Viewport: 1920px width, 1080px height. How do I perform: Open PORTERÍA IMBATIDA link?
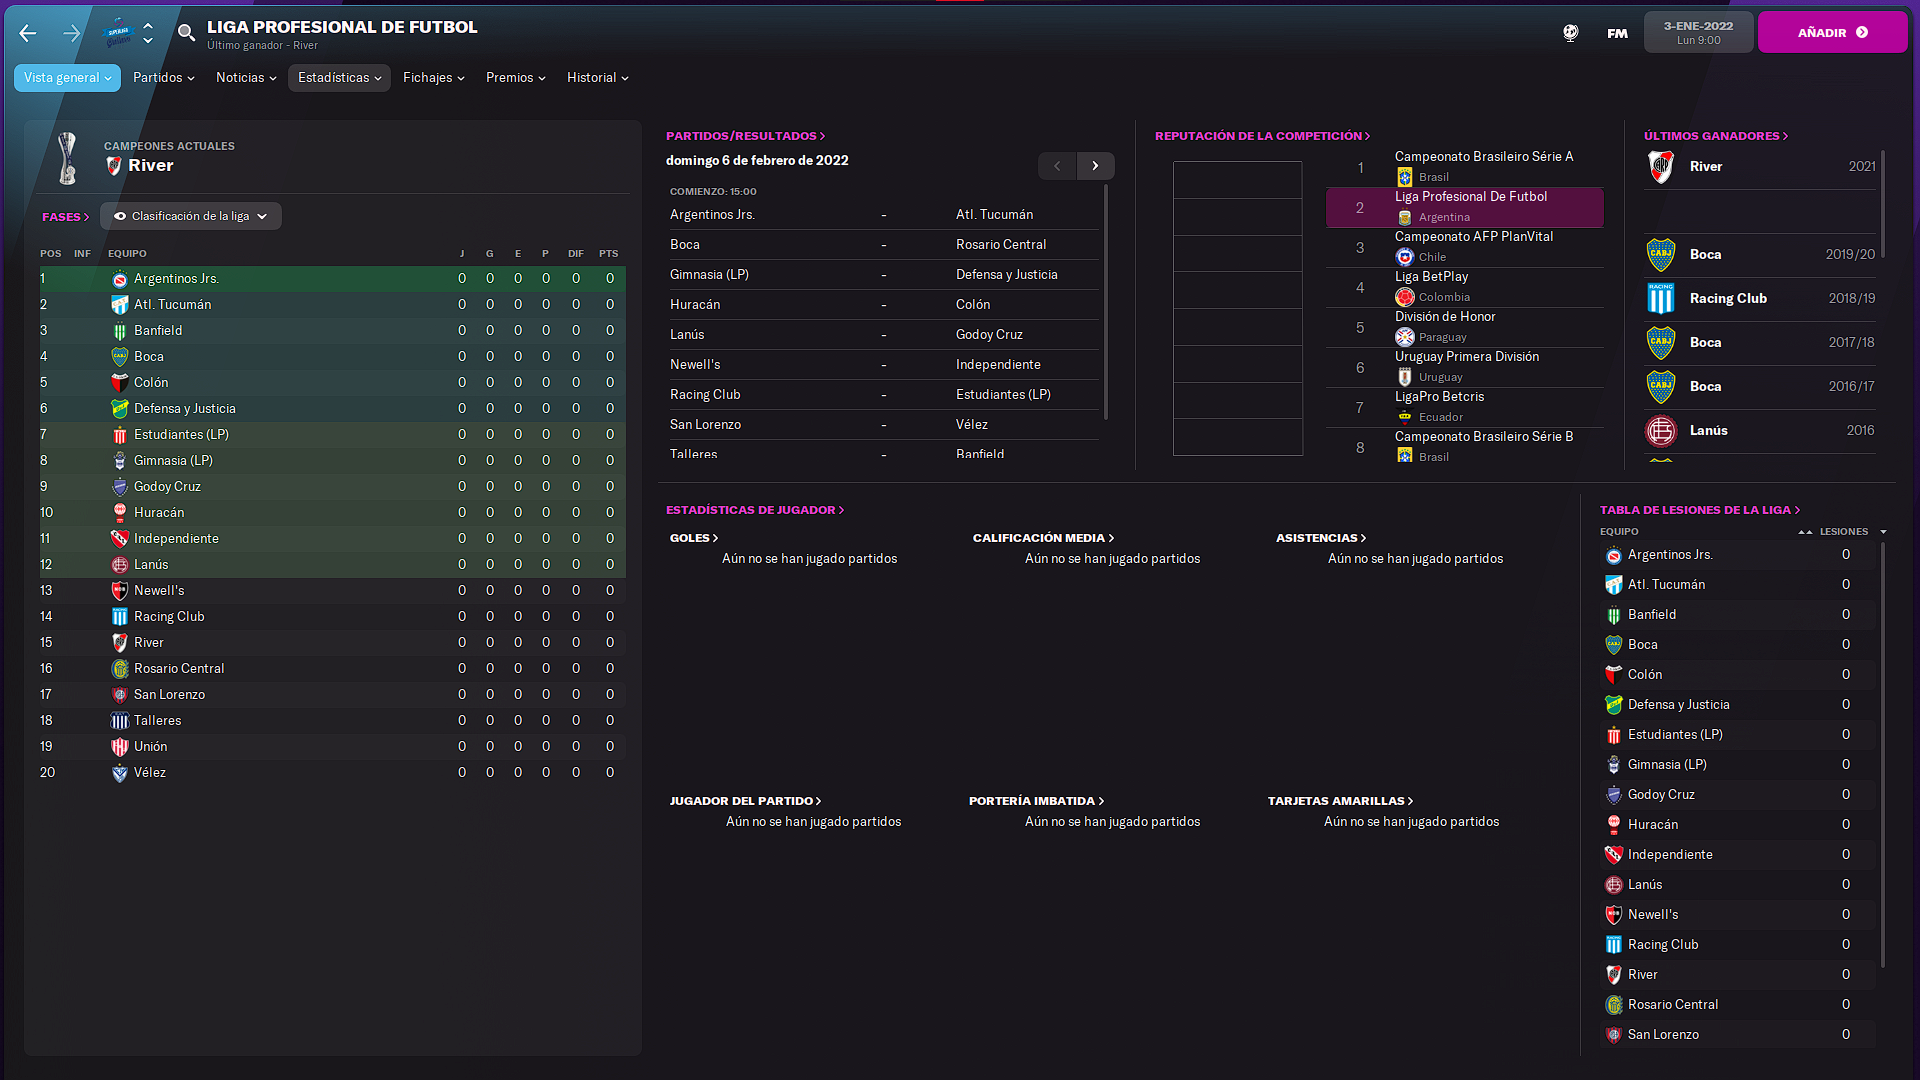(x=1036, y=801)
